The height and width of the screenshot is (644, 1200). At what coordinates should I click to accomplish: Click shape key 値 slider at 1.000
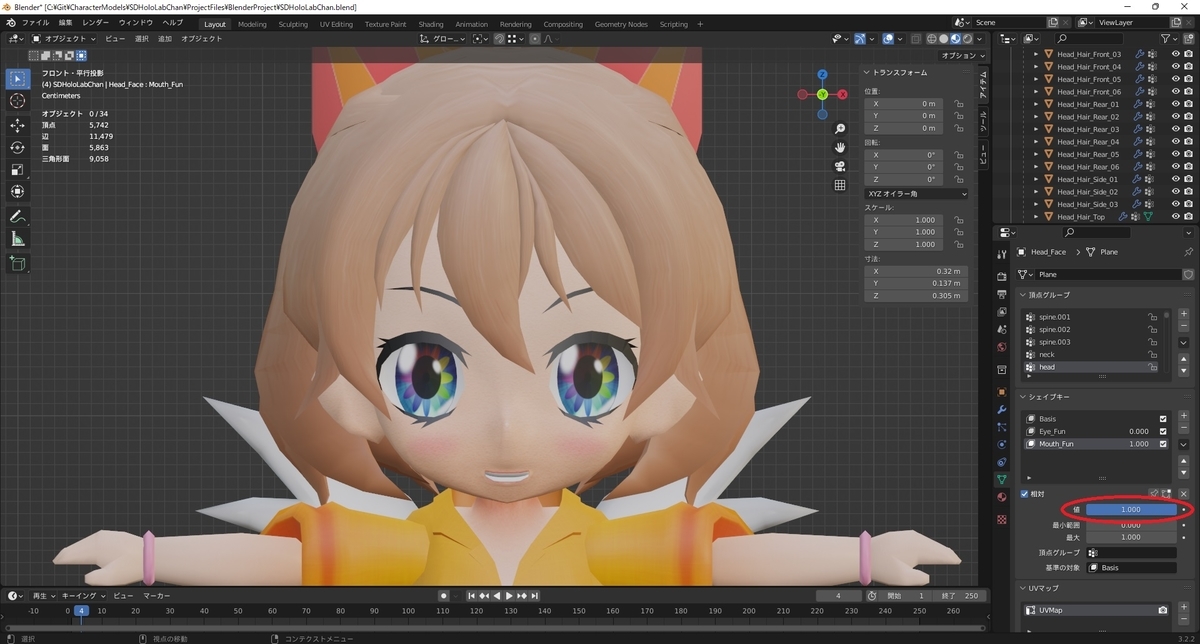(1131, 509)
